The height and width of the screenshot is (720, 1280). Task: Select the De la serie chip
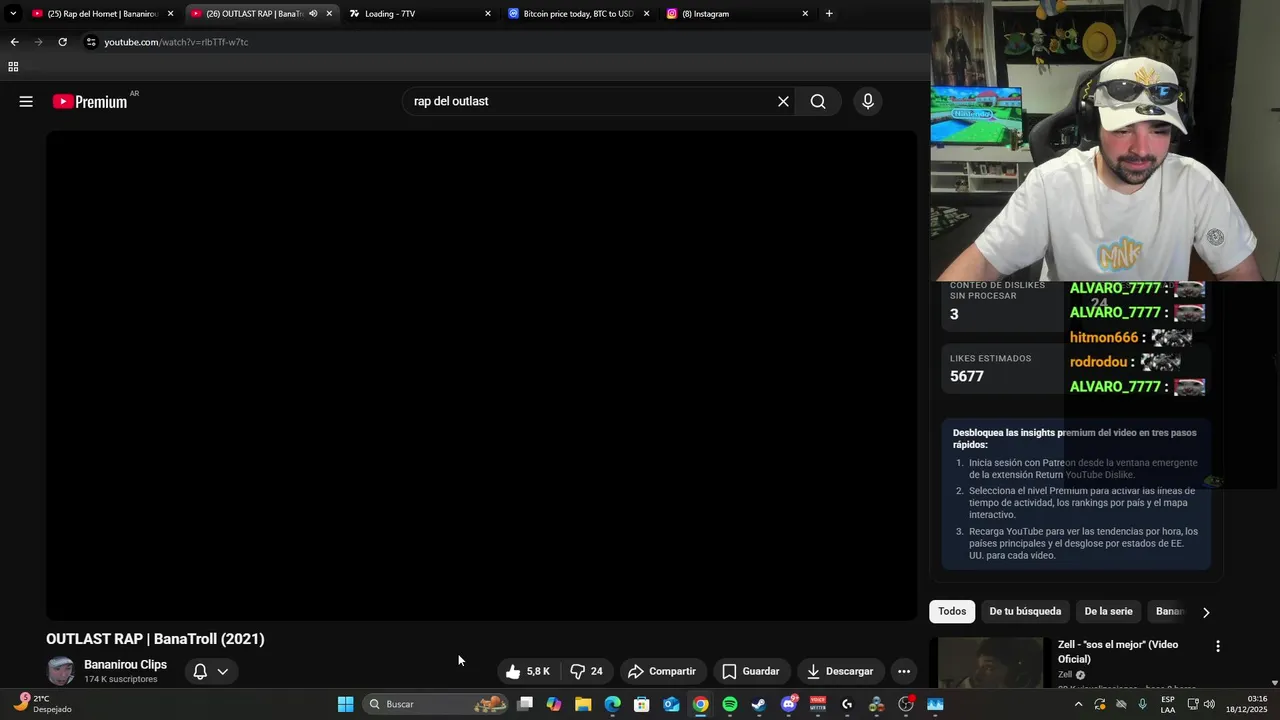1108,611
